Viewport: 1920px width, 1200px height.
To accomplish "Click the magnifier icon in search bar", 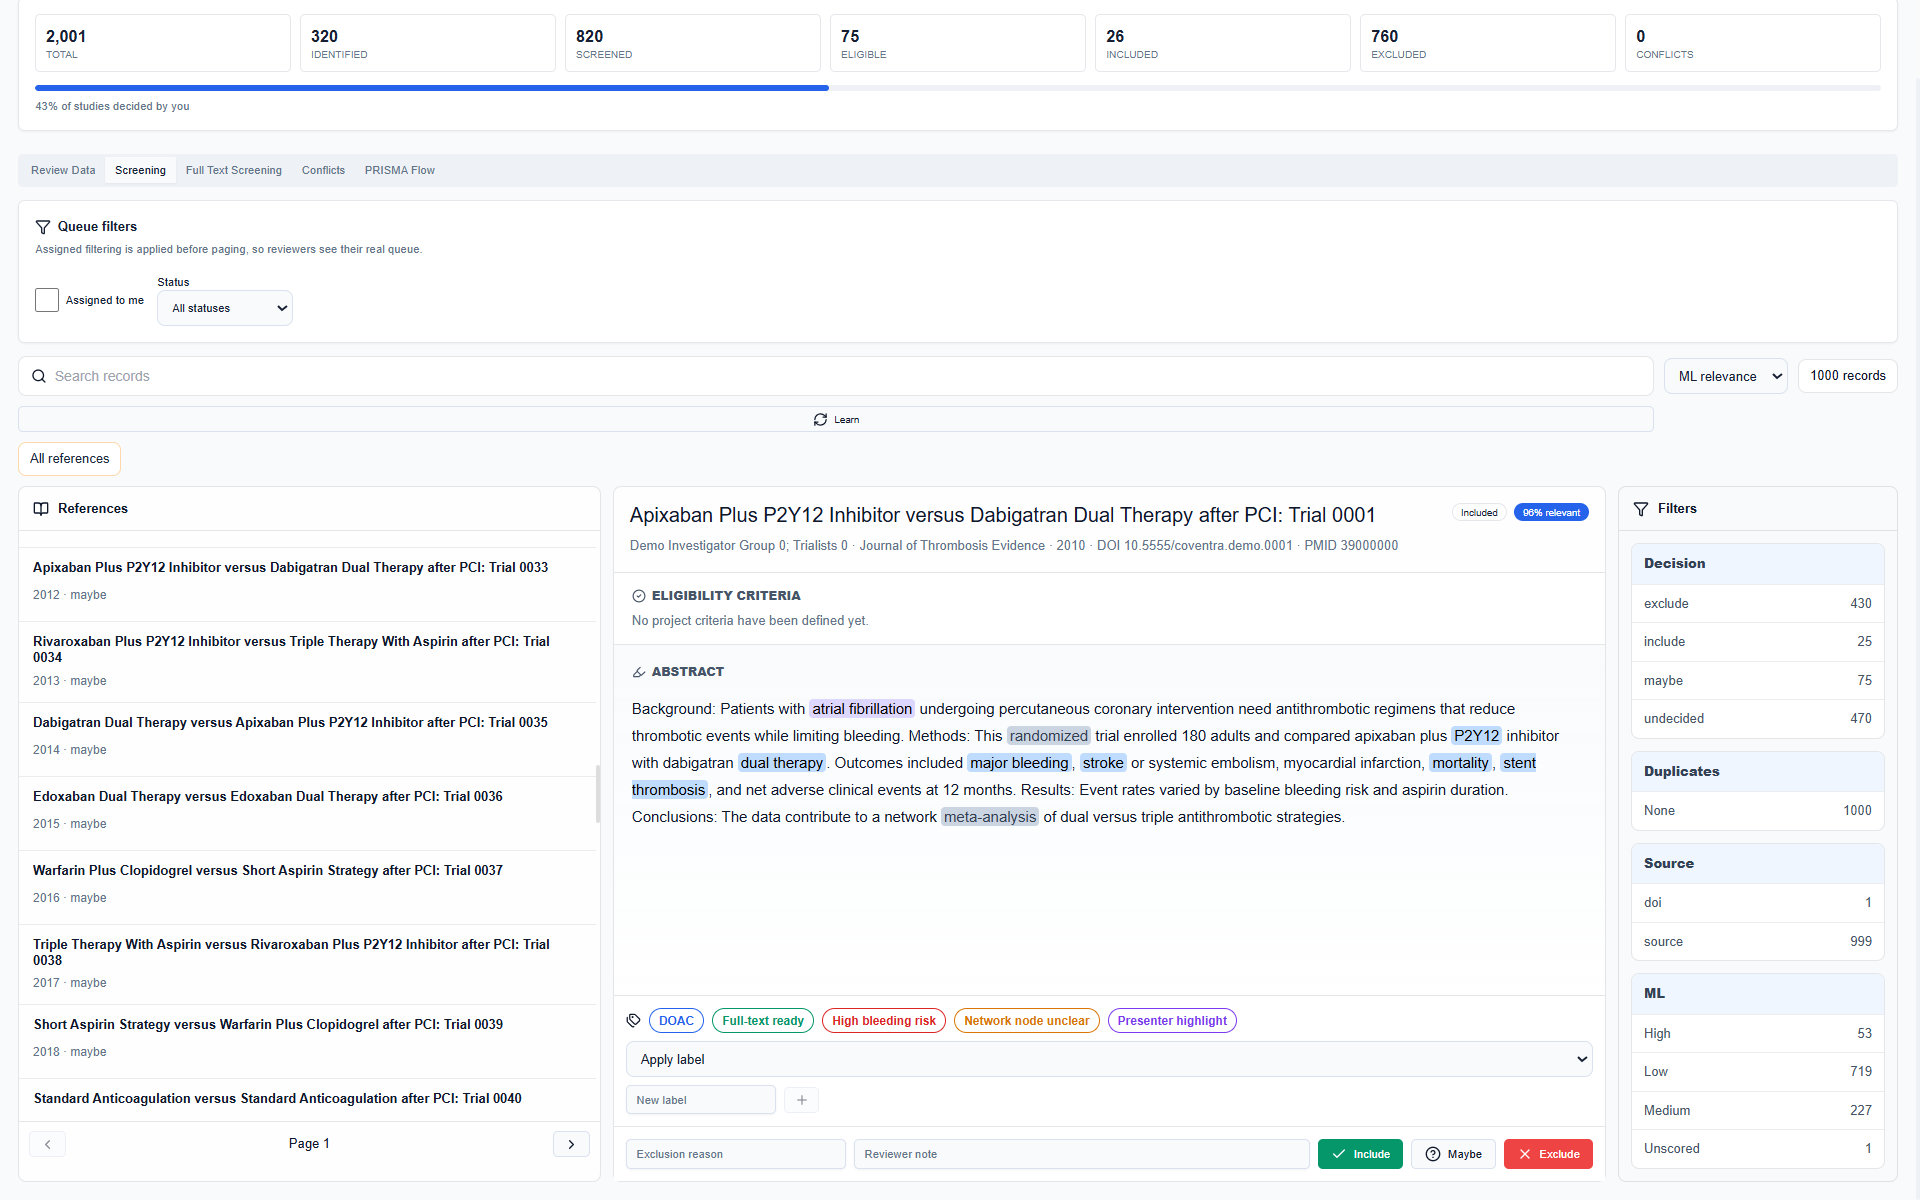I will pyautogui.click(x=39, y=376).
